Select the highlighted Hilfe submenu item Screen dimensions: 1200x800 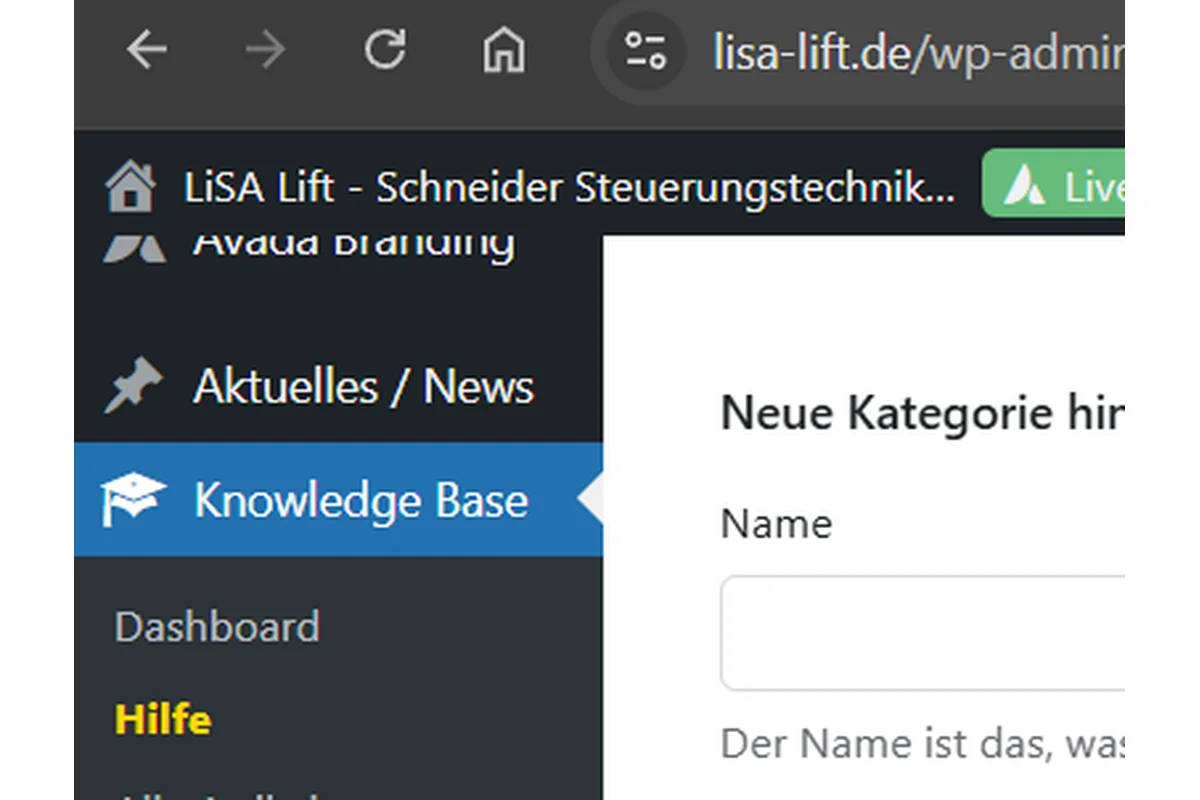tap(162, 718)
